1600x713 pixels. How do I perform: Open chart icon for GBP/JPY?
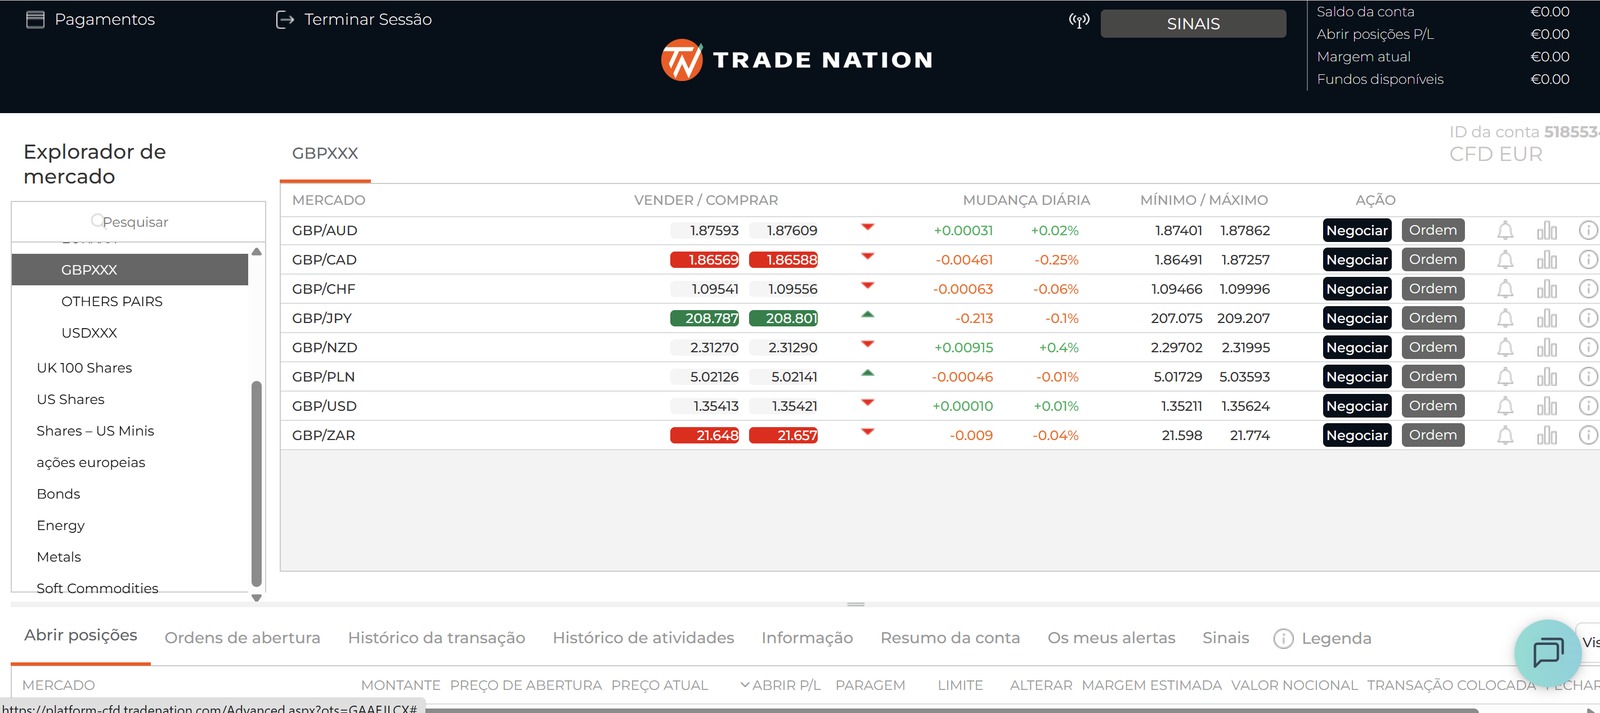click(1547, 318)
